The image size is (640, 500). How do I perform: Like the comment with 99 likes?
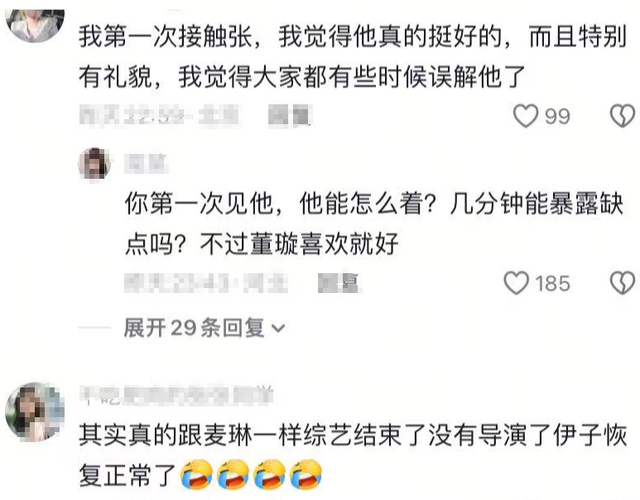pos(525,116)
